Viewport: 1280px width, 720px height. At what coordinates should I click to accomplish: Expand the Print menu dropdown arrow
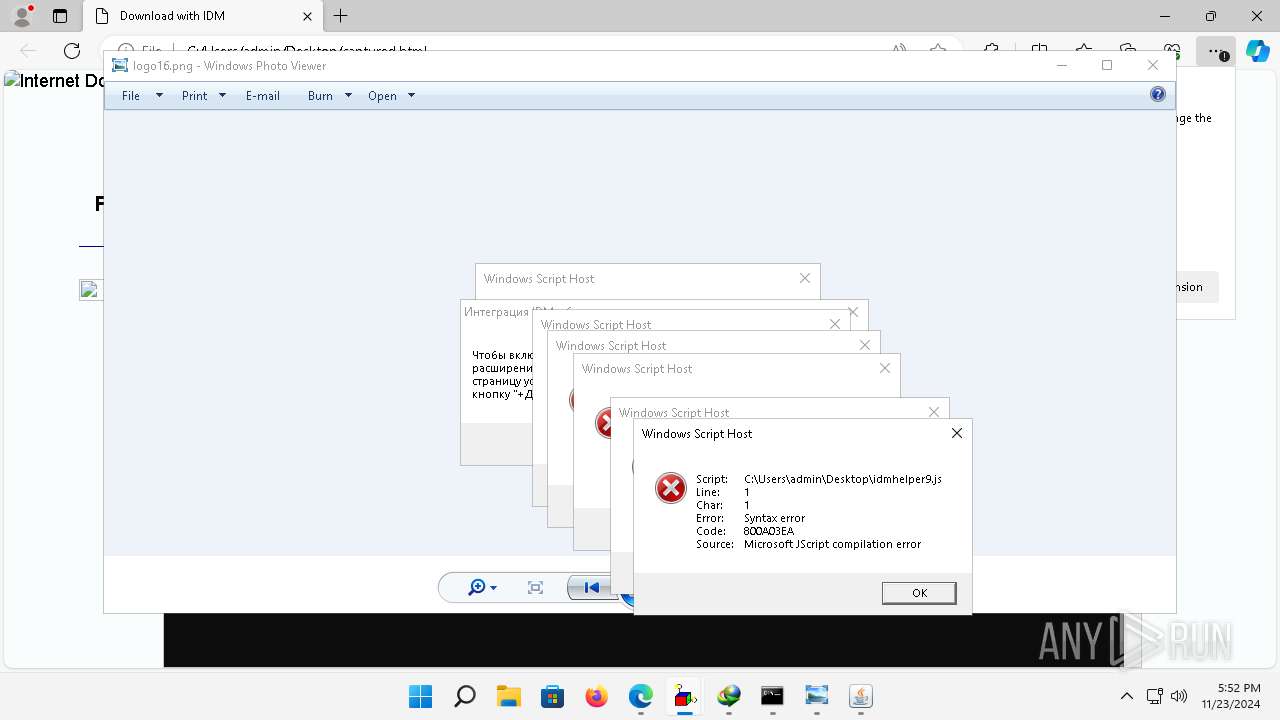(x=222, y=96)
